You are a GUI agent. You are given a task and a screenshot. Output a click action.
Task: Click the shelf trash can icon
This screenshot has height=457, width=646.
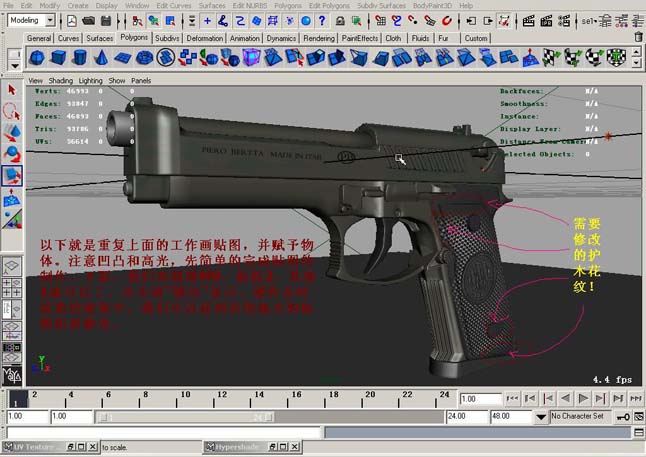638,37
